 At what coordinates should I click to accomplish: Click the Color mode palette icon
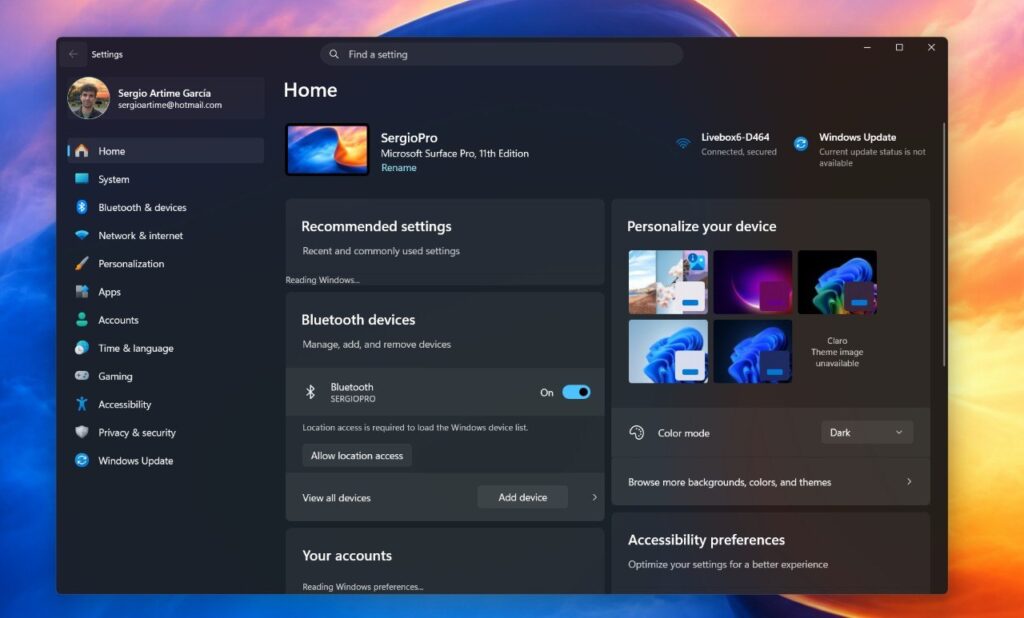[x=637, y=432]
